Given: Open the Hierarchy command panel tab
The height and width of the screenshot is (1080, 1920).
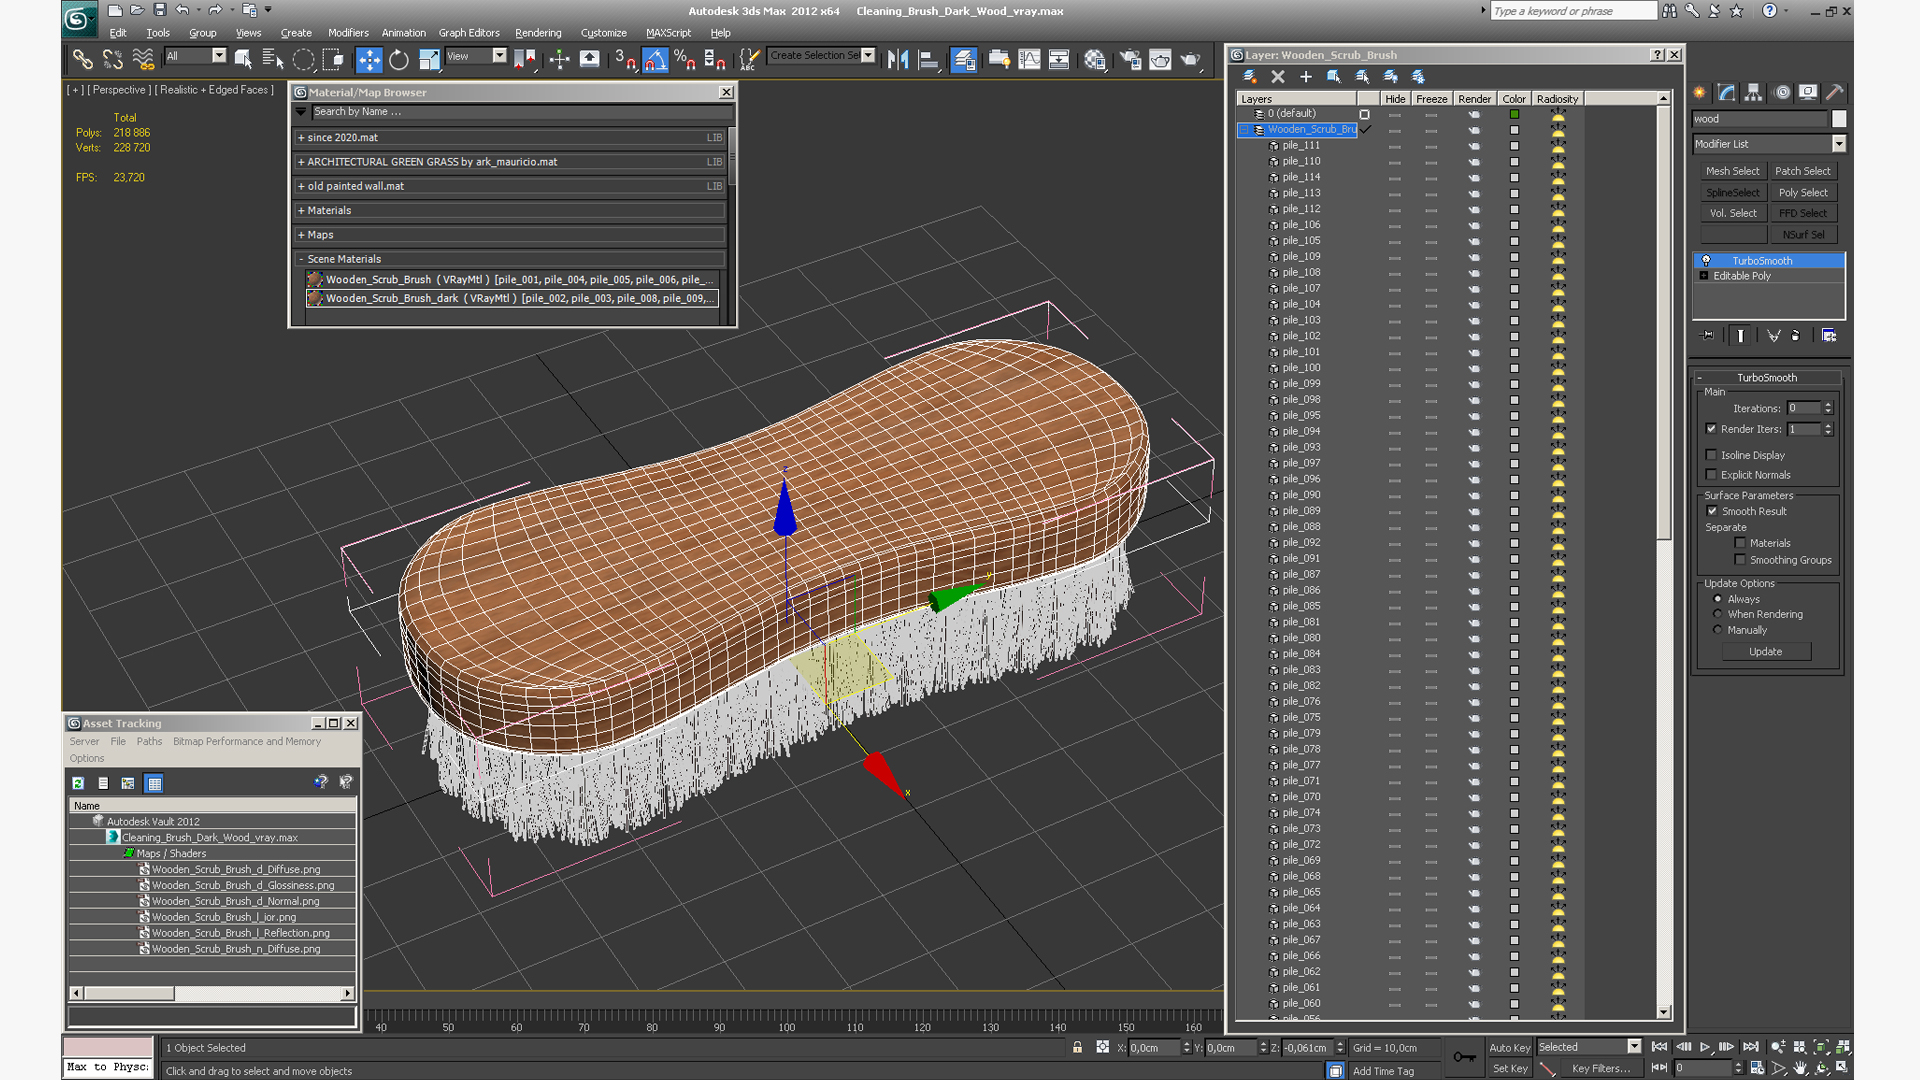Looking at the screenshot, I should pyautogui.click(x=1754, y=92).
